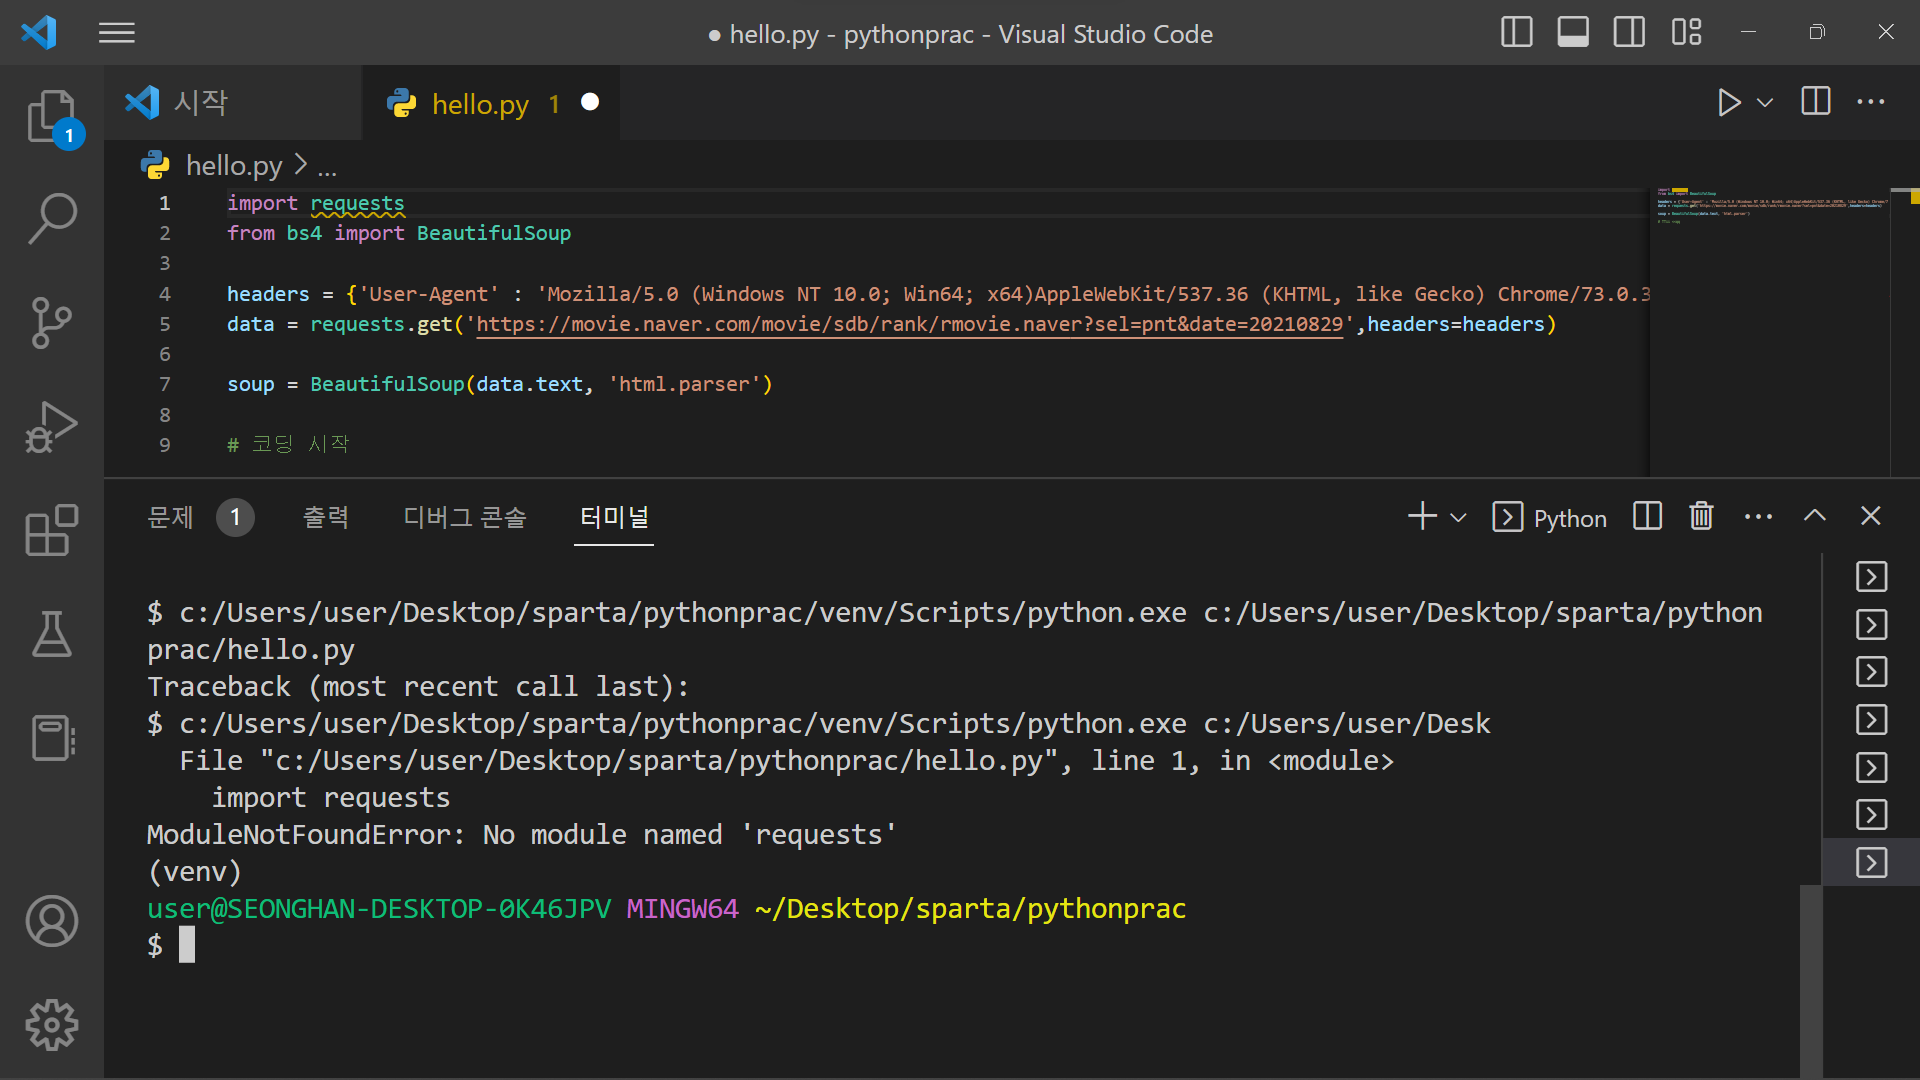Click the '# 코딩 시작' comment line
Image resolution: width=1920 pixels, height=1080 pixels.
(288, 445)
